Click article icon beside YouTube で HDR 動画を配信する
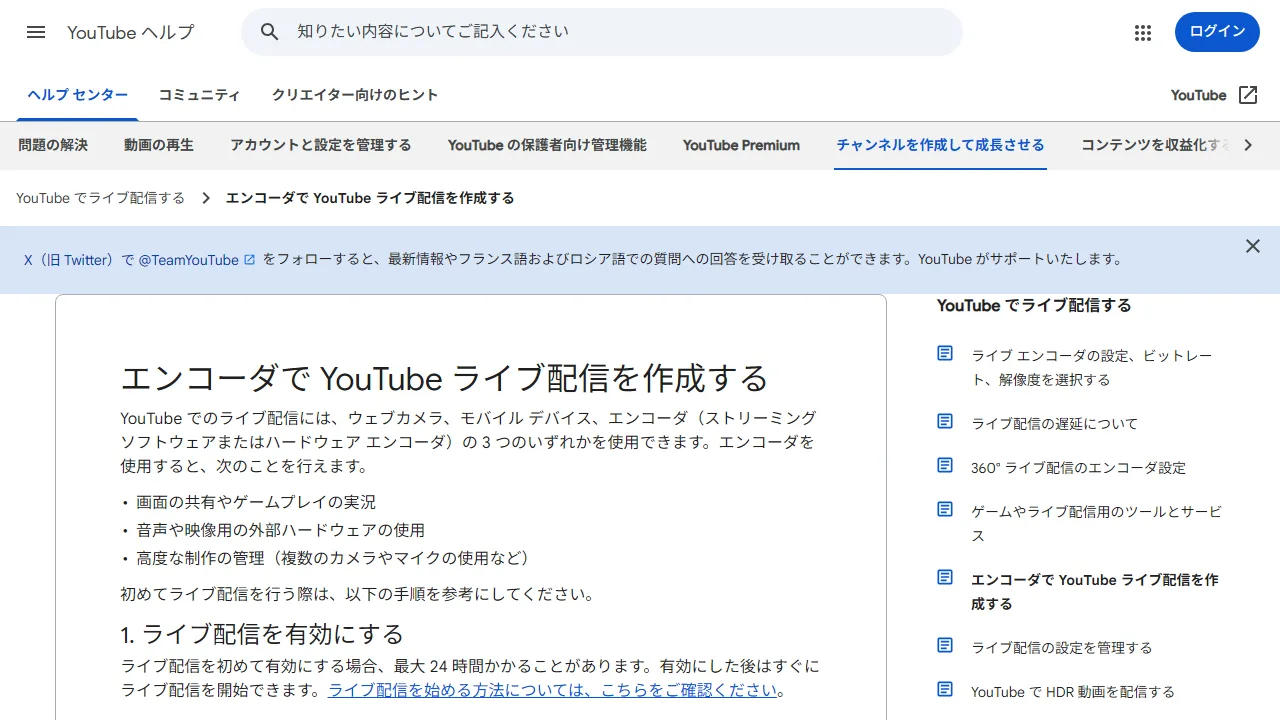1280x720 pixels. coord(945,690)
